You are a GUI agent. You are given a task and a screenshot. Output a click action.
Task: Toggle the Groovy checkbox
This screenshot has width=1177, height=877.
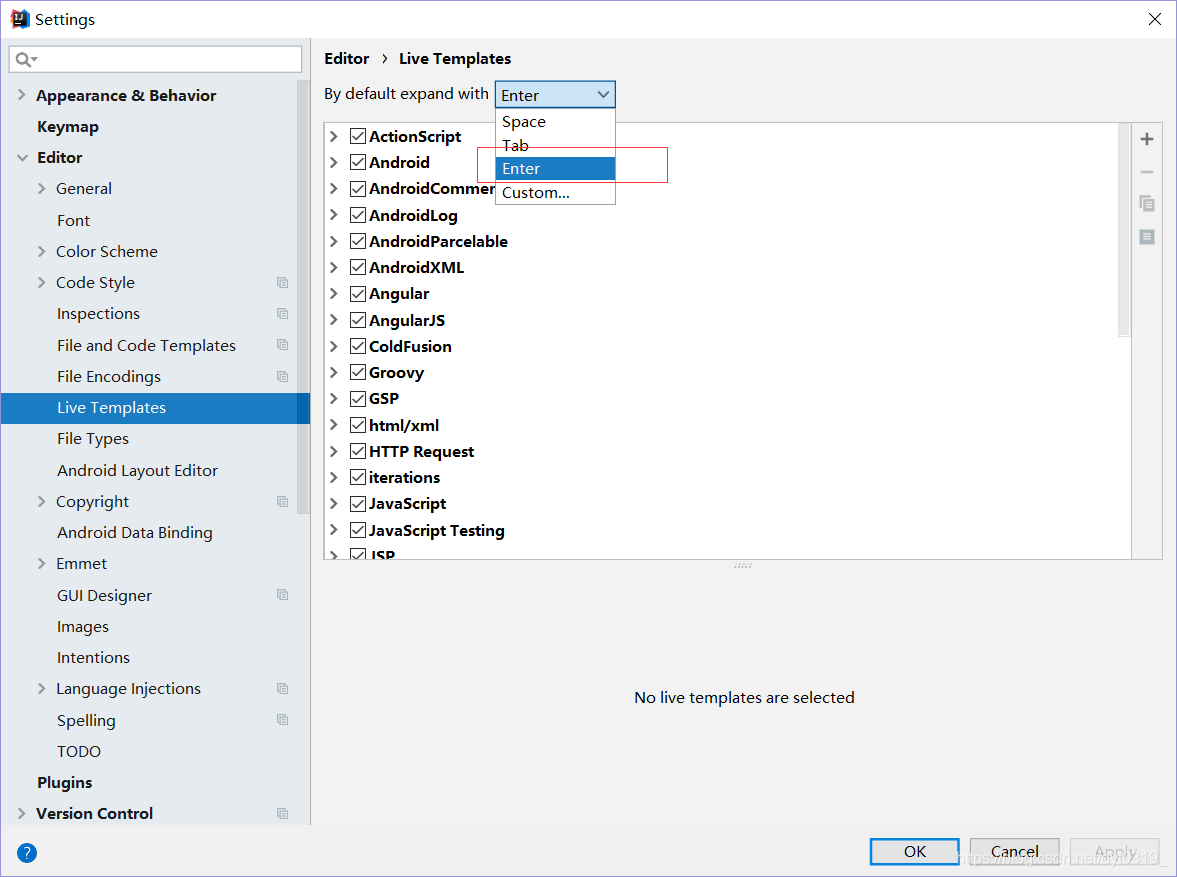pos(358,372)
